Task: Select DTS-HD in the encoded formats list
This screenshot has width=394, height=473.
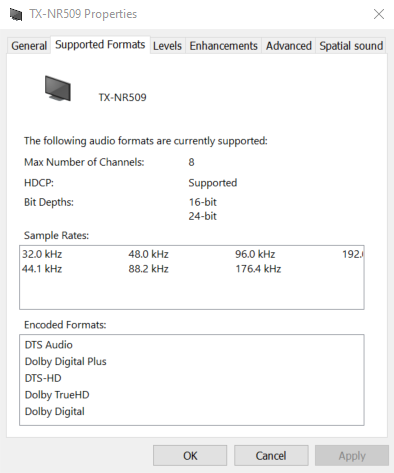Action: tap(43, 378)
